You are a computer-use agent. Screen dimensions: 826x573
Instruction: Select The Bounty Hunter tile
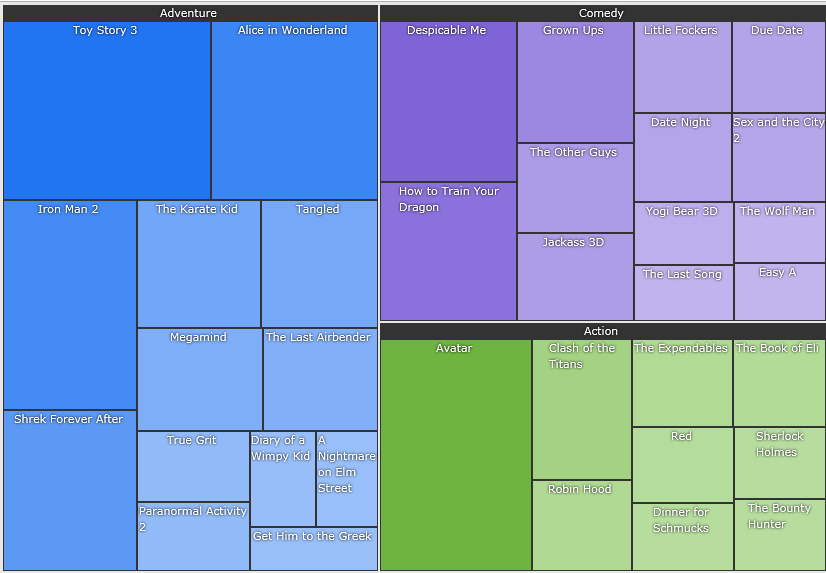[780, 535]
